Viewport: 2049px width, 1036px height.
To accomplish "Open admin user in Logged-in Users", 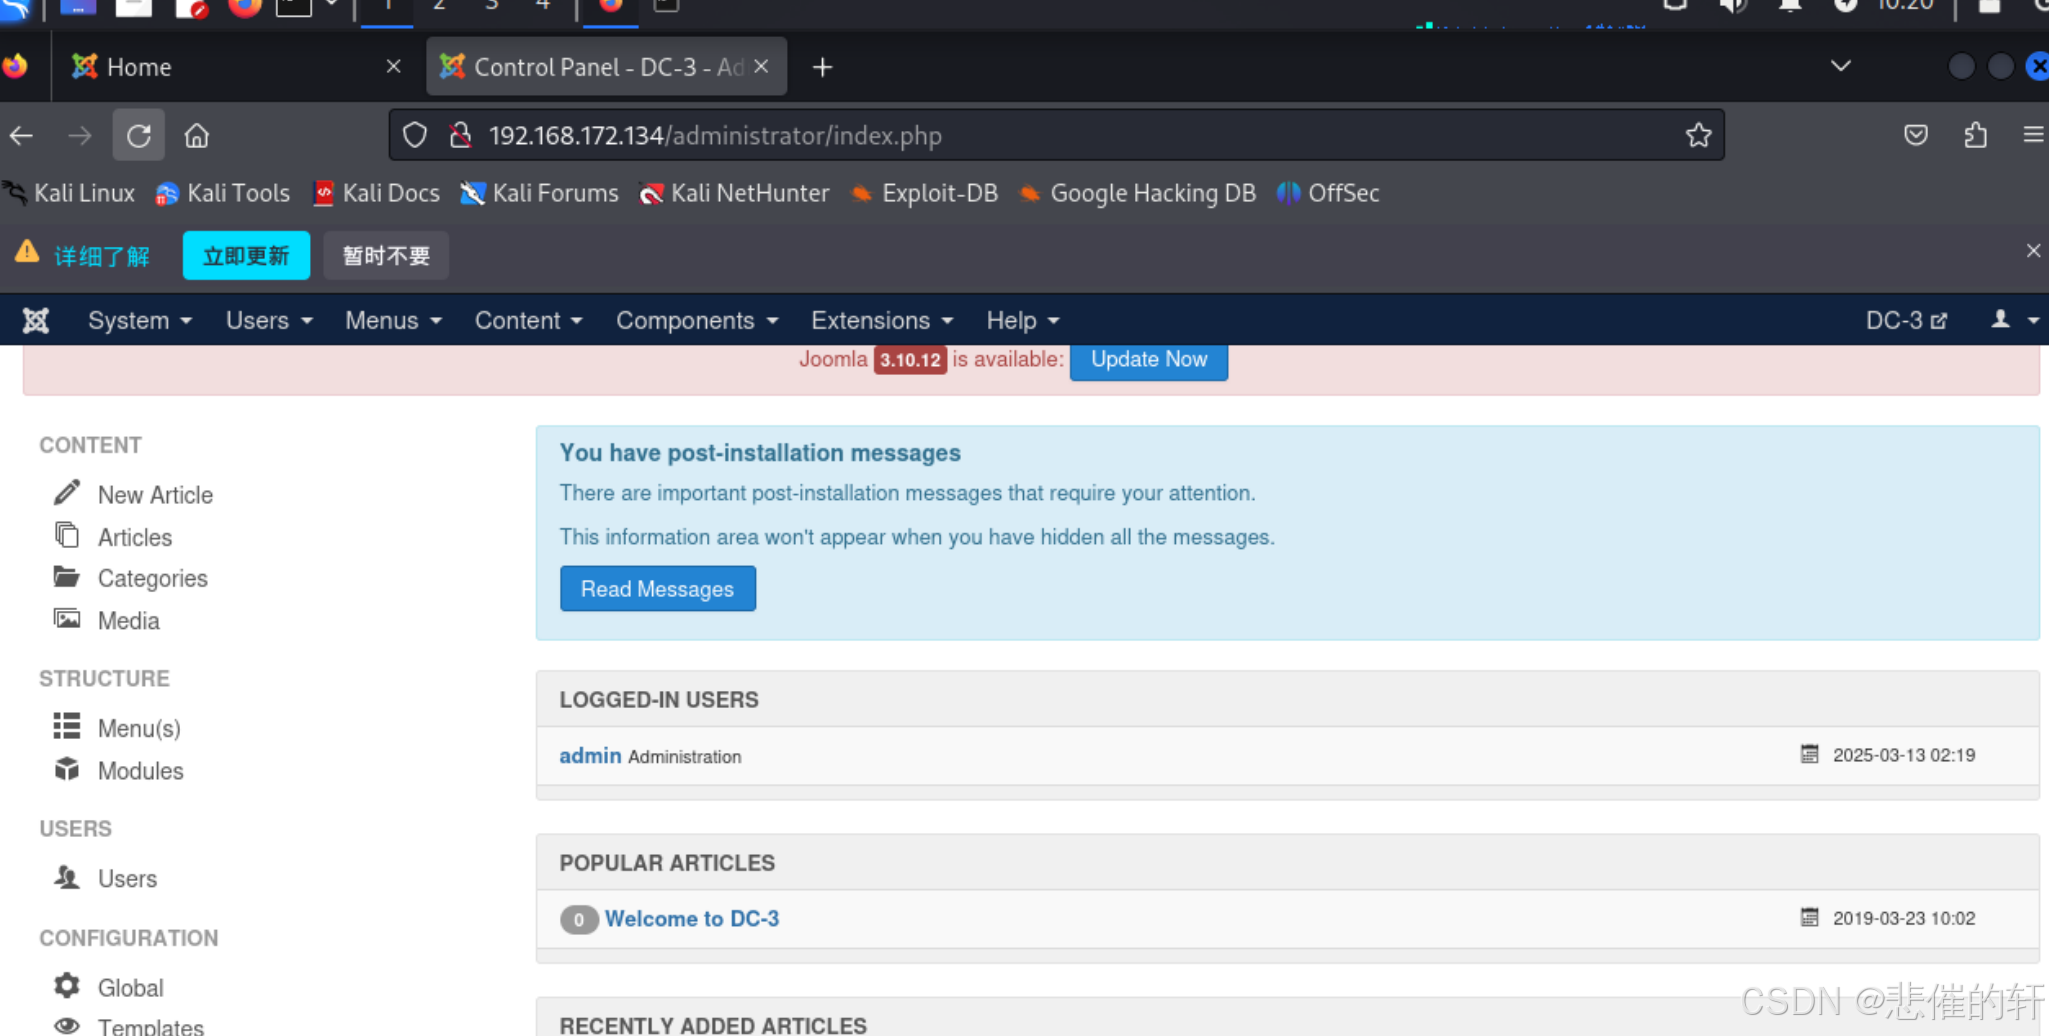I will coord(590,756).
